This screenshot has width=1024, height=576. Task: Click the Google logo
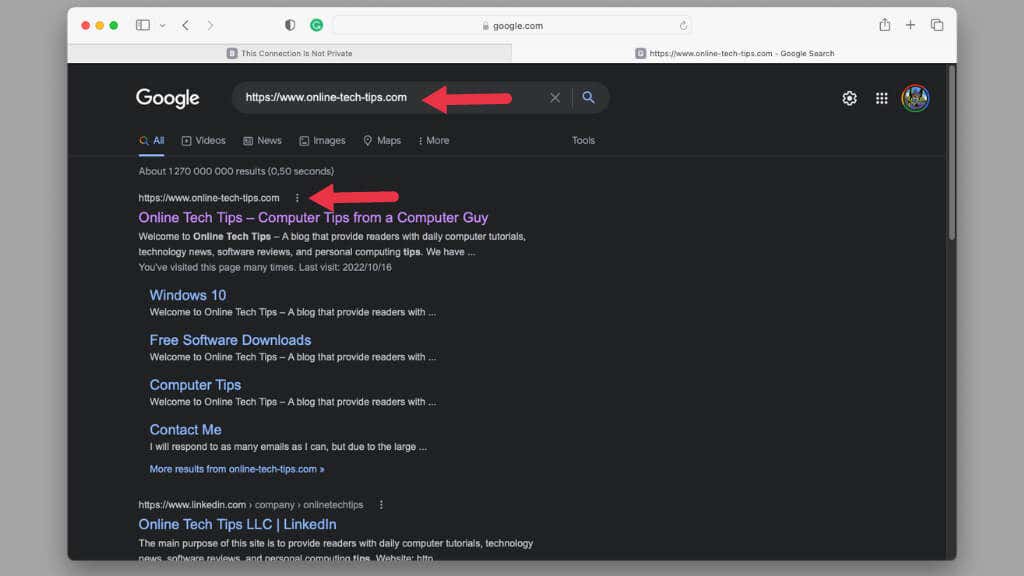[168, 98]
